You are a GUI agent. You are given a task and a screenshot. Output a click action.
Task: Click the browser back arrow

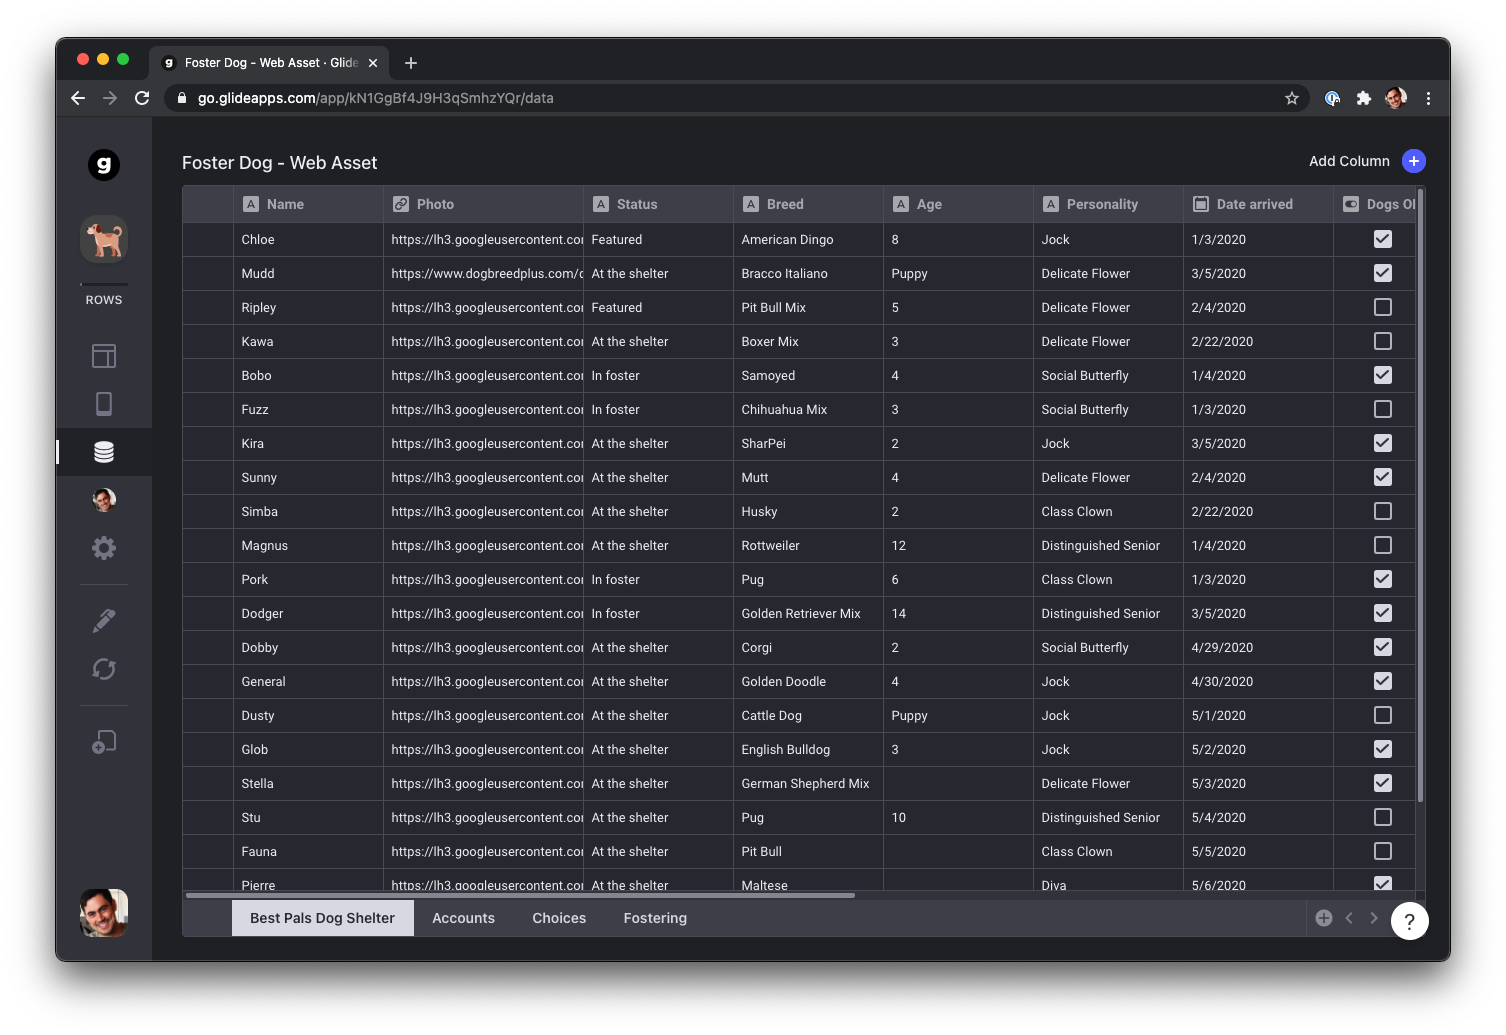click(x=78, y=98)
